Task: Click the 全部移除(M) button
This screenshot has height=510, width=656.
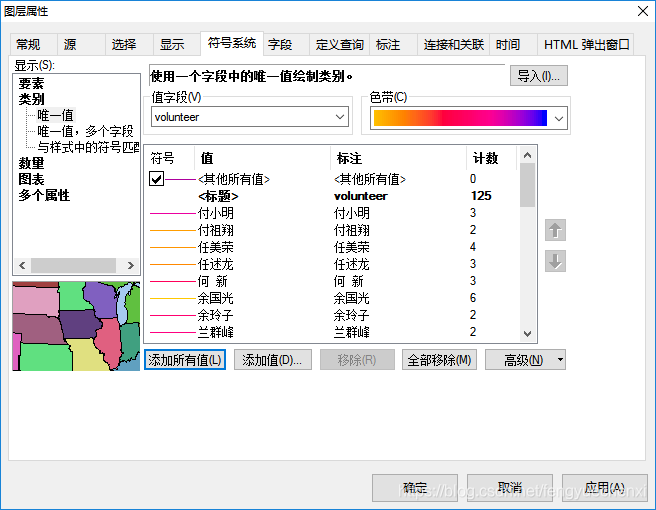Action: coord(439,360)
